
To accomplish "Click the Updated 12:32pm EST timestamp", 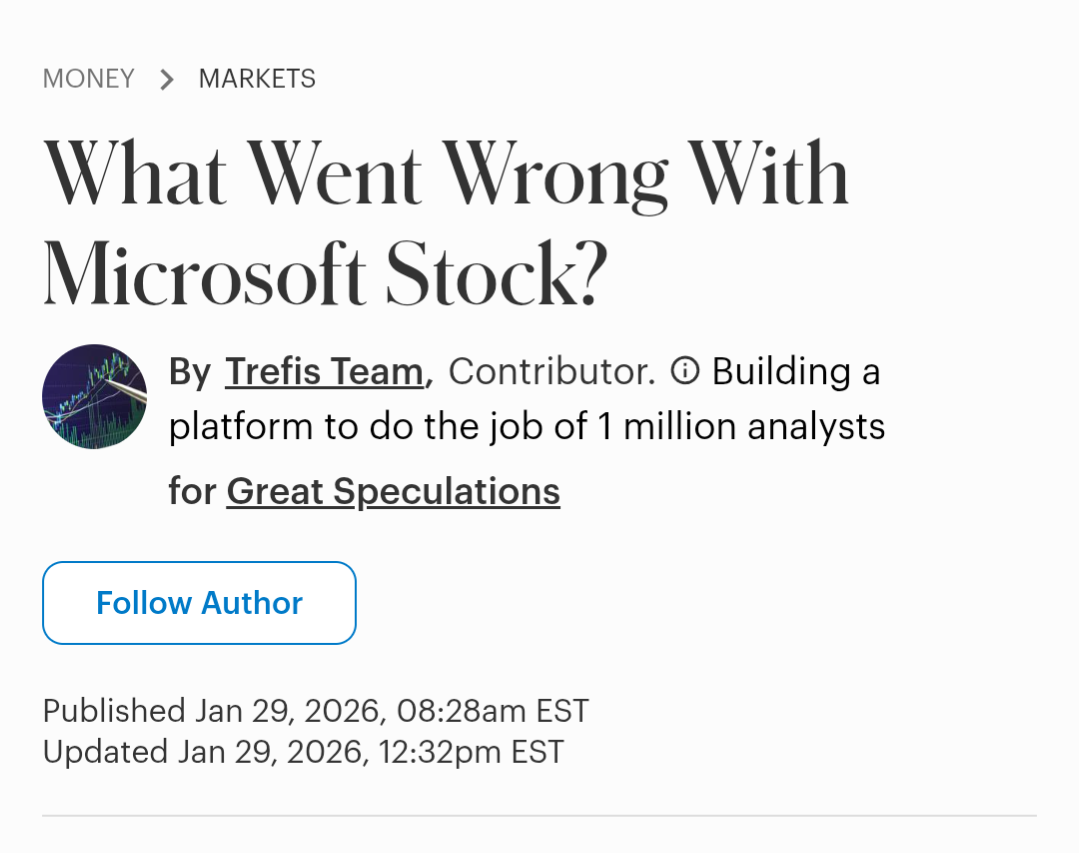I will point(470,752).
